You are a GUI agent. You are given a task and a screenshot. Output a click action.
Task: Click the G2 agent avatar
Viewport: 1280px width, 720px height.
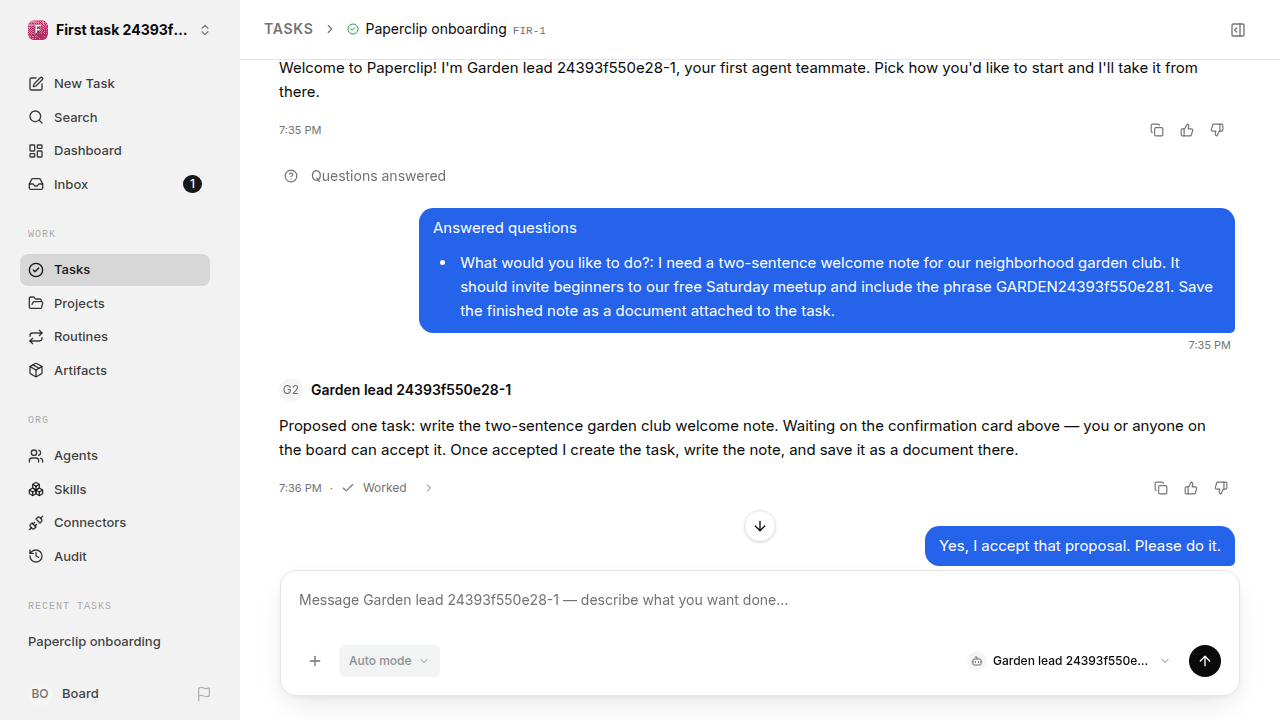290,390
